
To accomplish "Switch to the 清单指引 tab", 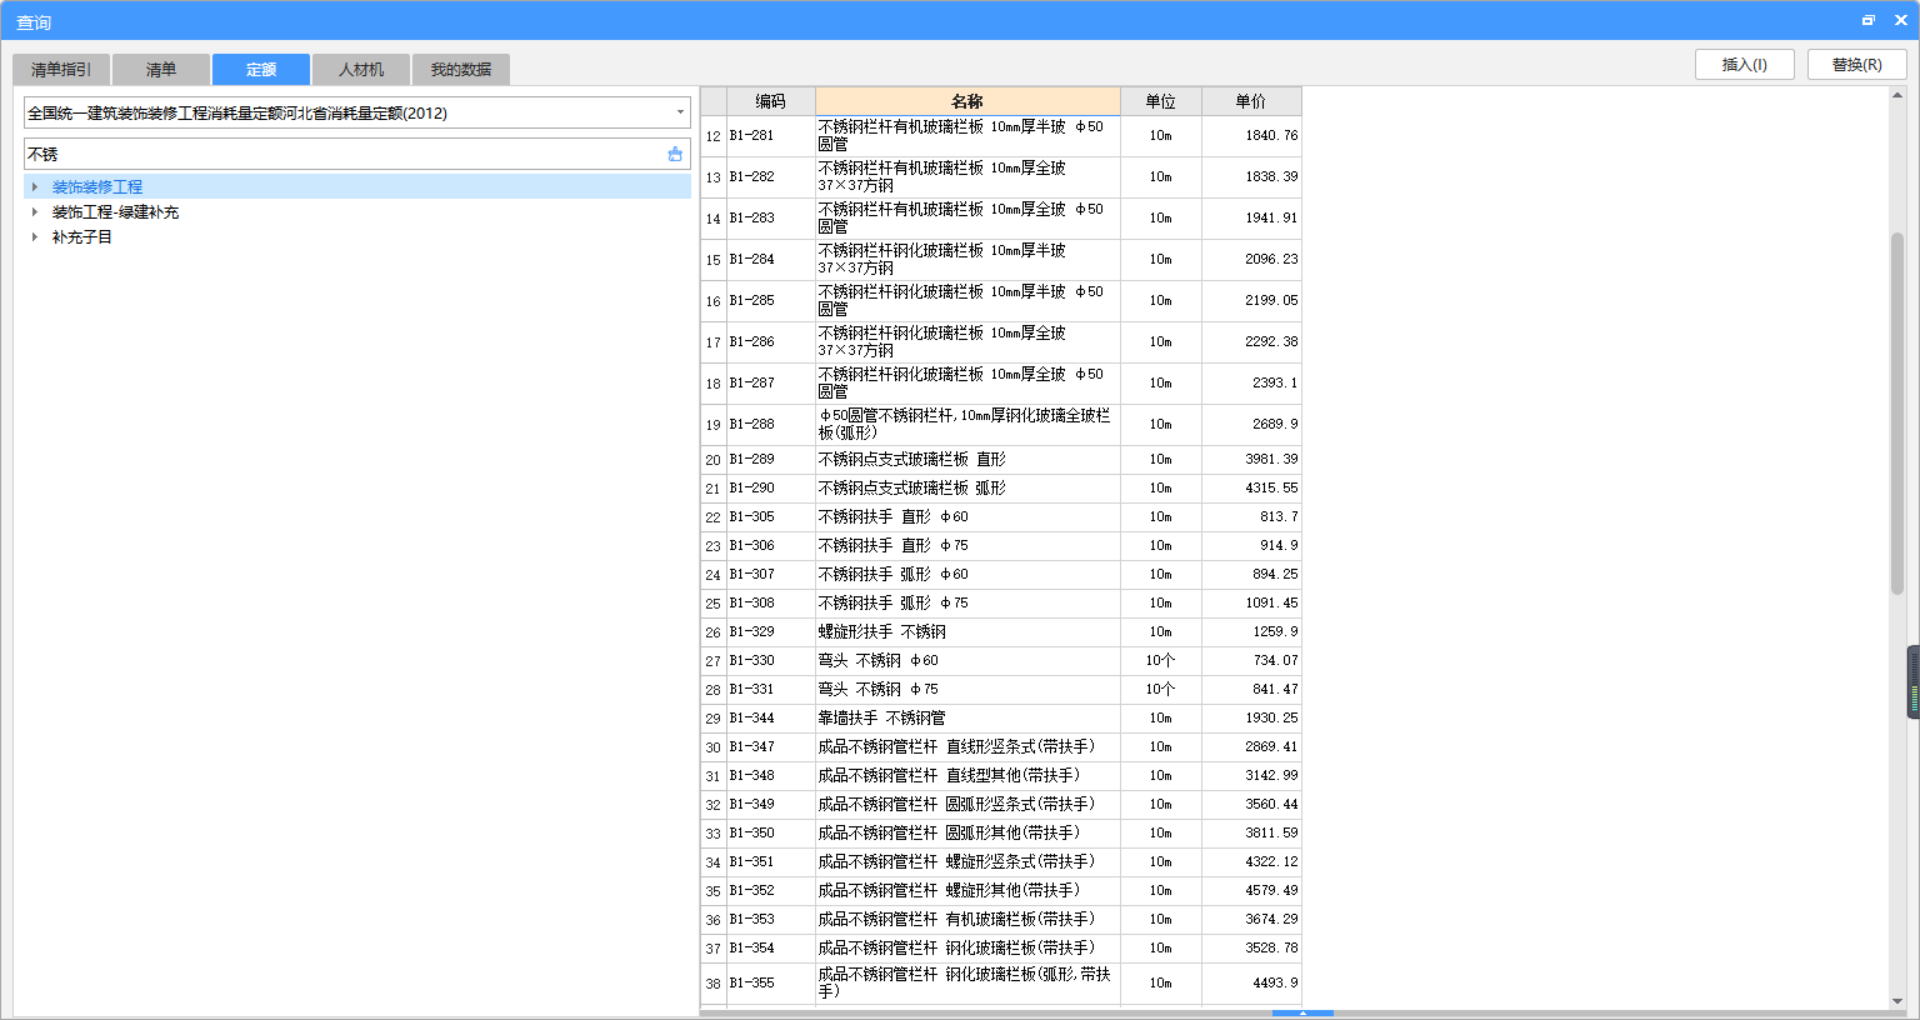I will pyautogui.click(x=61, y=69).
